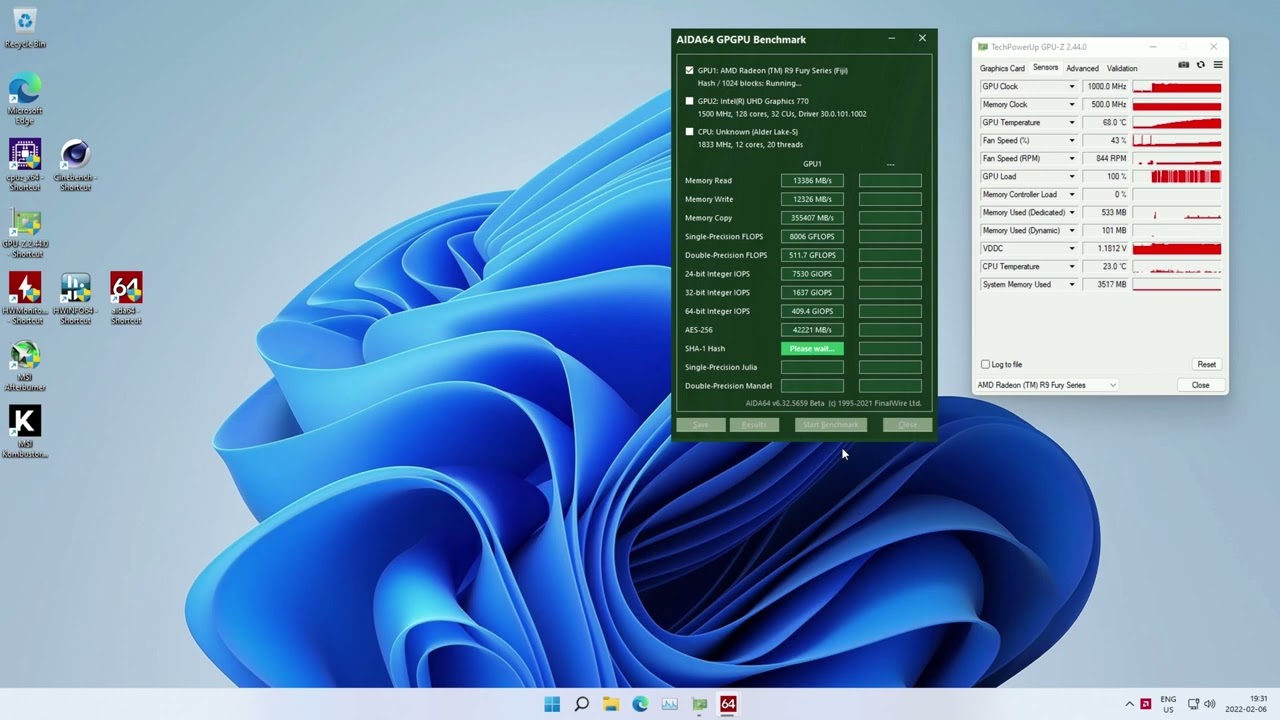Viewport: 1280px width, 720px height.
Task: Open the AMD Radeon R9 Fury Series GPU selector
Action: point(1047,385)
